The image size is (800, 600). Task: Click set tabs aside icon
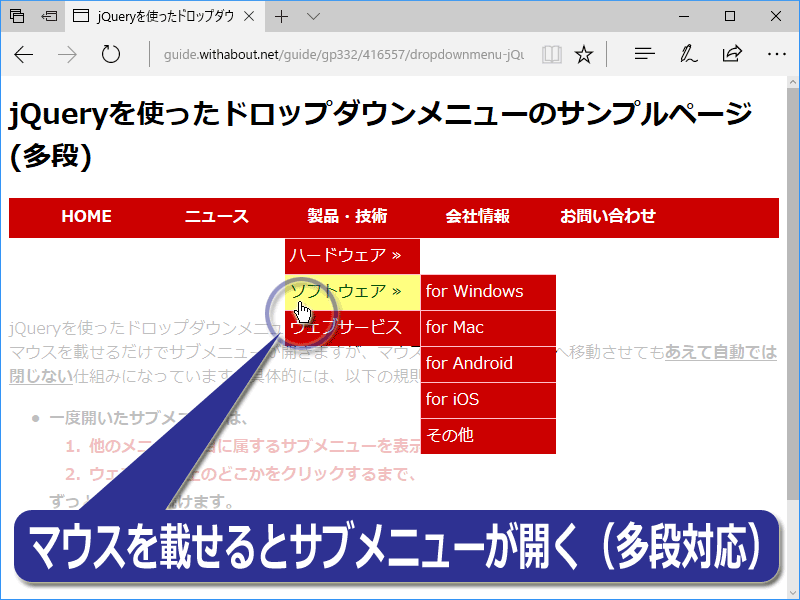[49, 16]
